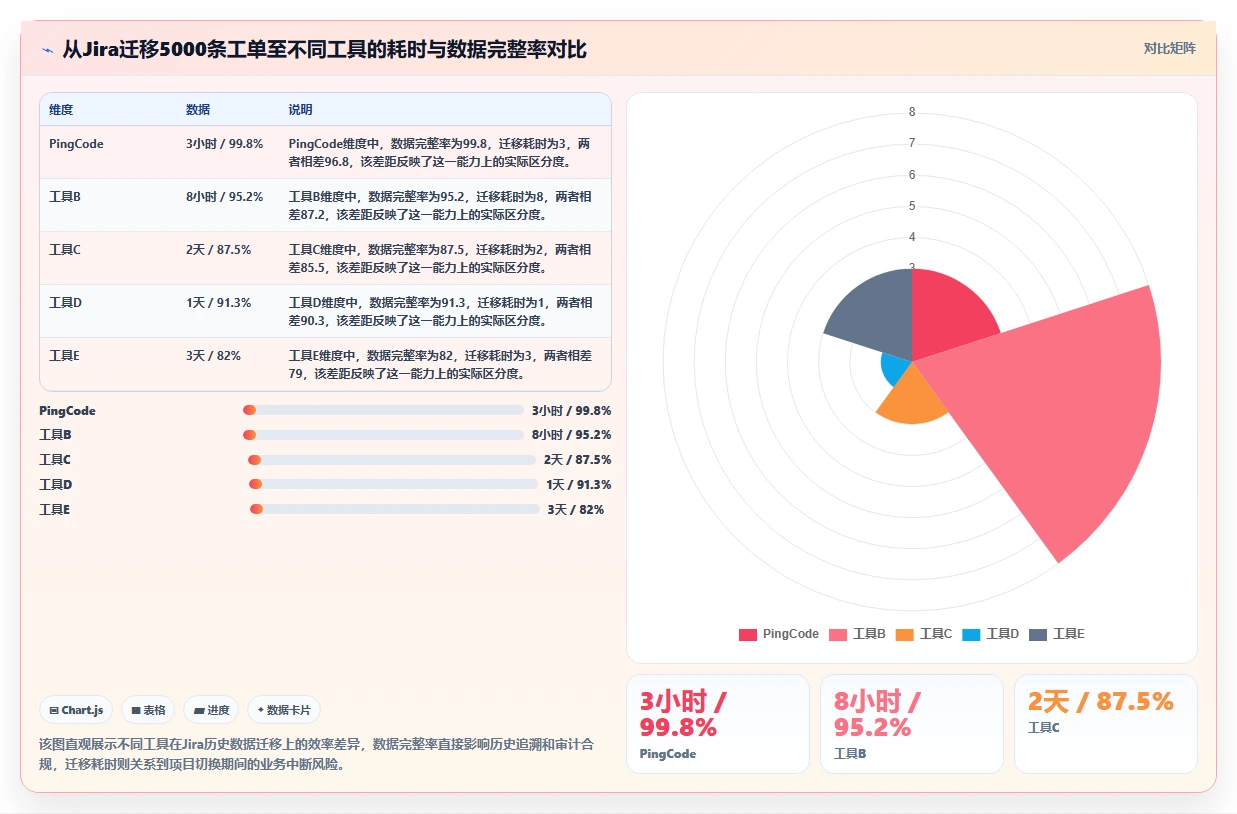The image size is (1237, 814).
Task: Toggle 工具D legend swatch in chart
Action: (x=971, y=634)
